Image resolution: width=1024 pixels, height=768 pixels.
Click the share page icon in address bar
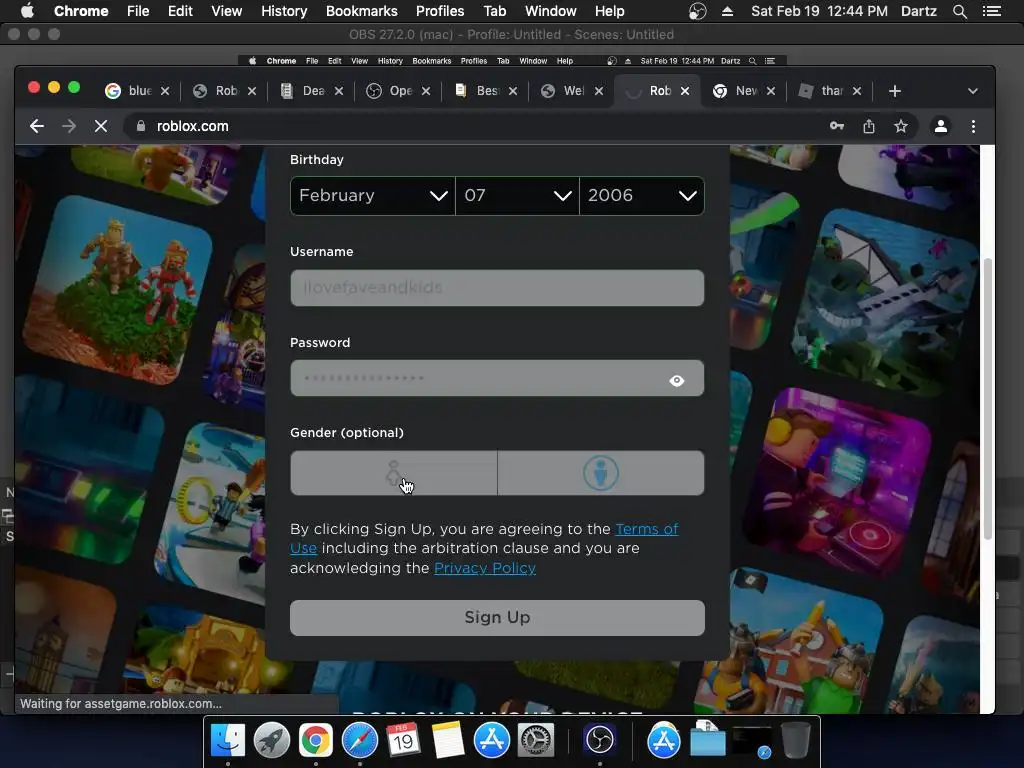coord(869,126)
